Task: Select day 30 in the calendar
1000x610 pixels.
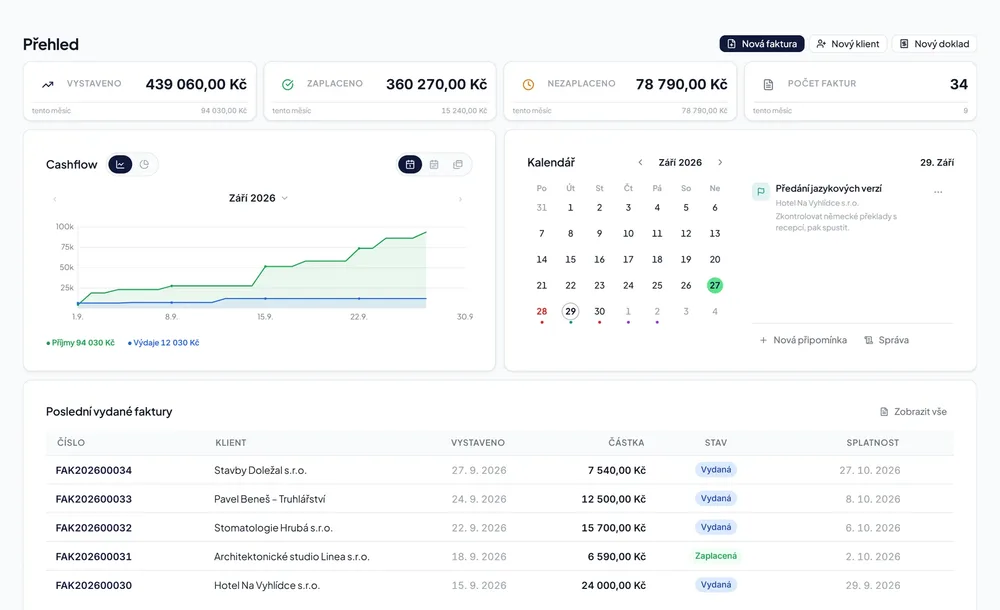Action: coord(599,311)
